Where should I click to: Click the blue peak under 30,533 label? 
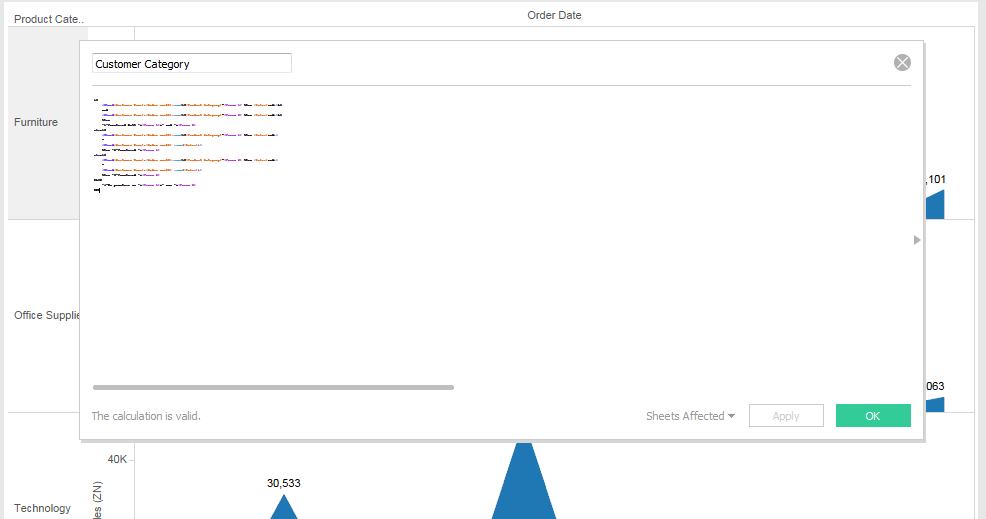(x=284, y=508)
